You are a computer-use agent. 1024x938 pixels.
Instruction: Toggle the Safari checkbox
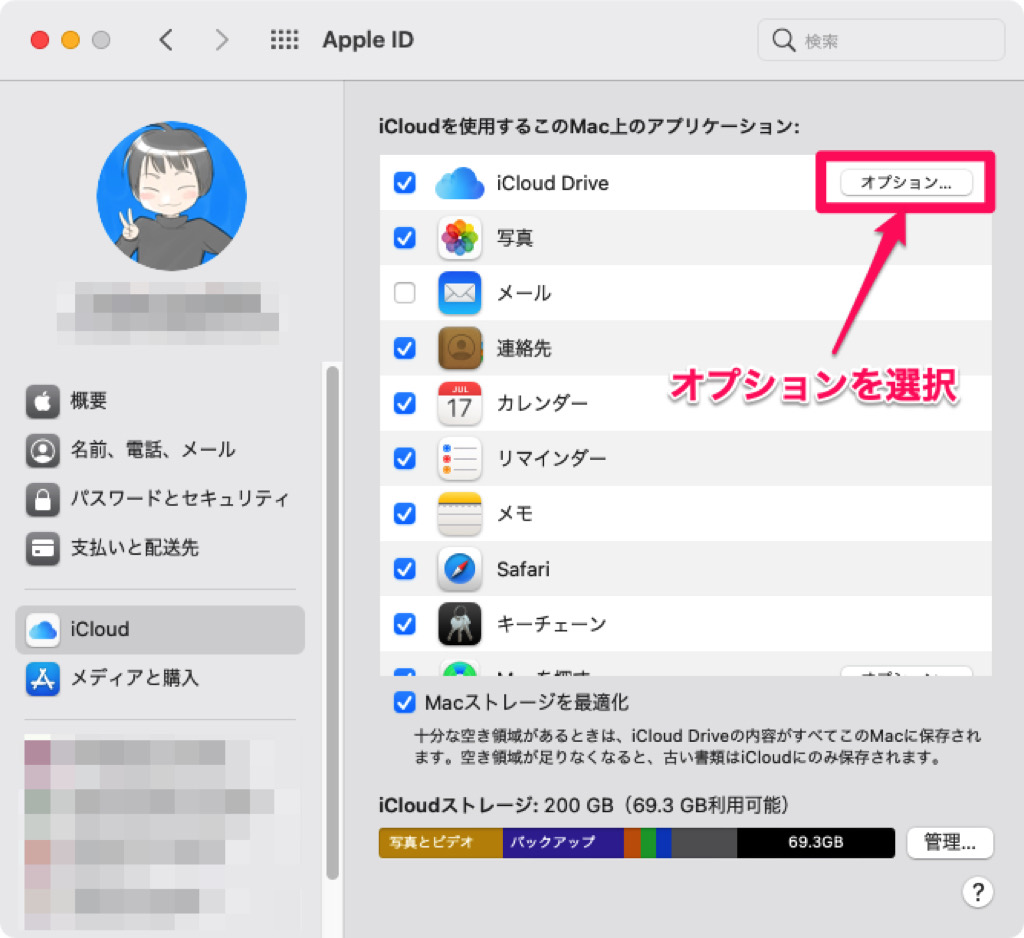coord(405,569)
